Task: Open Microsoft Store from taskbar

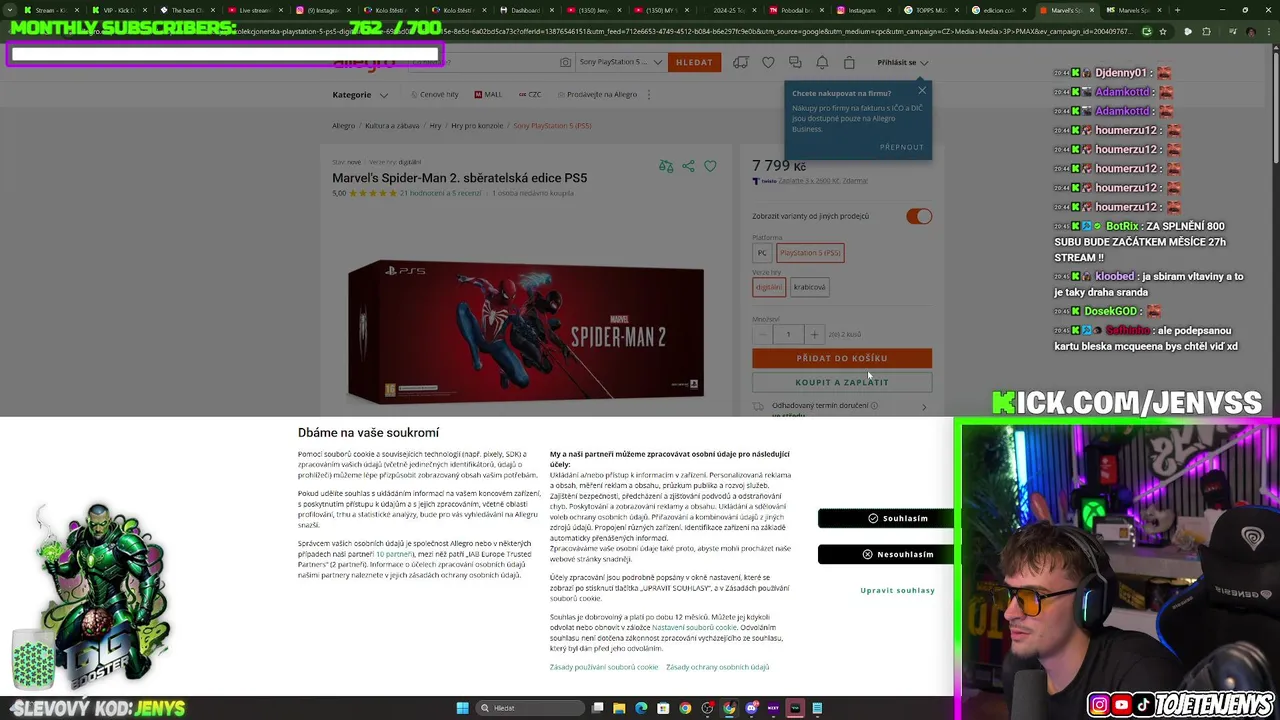Action: pos(663,708)
